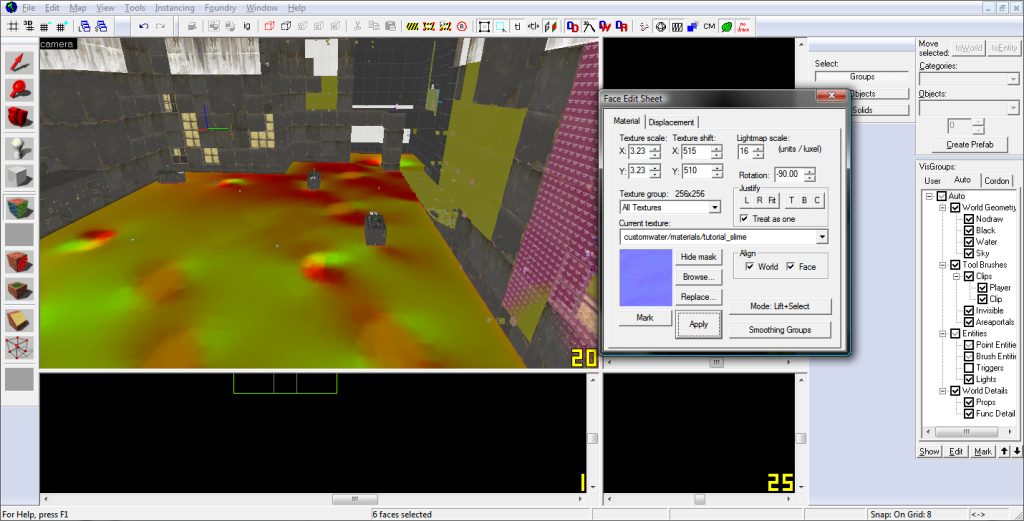The image size is (1024, 521).
Task: Select the Selection arrow tool
Action: [x=19, y=62]
